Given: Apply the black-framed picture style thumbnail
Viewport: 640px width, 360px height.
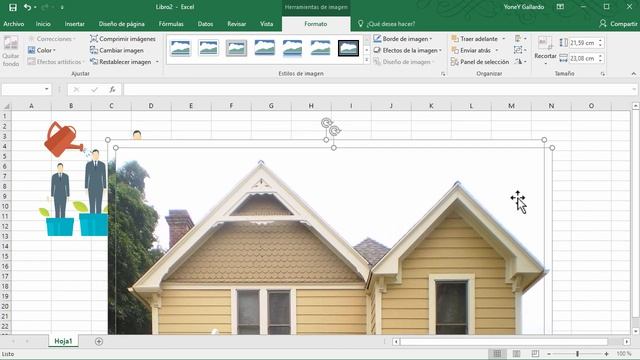Looking at the screenshot, I should [x=348, y=48].
